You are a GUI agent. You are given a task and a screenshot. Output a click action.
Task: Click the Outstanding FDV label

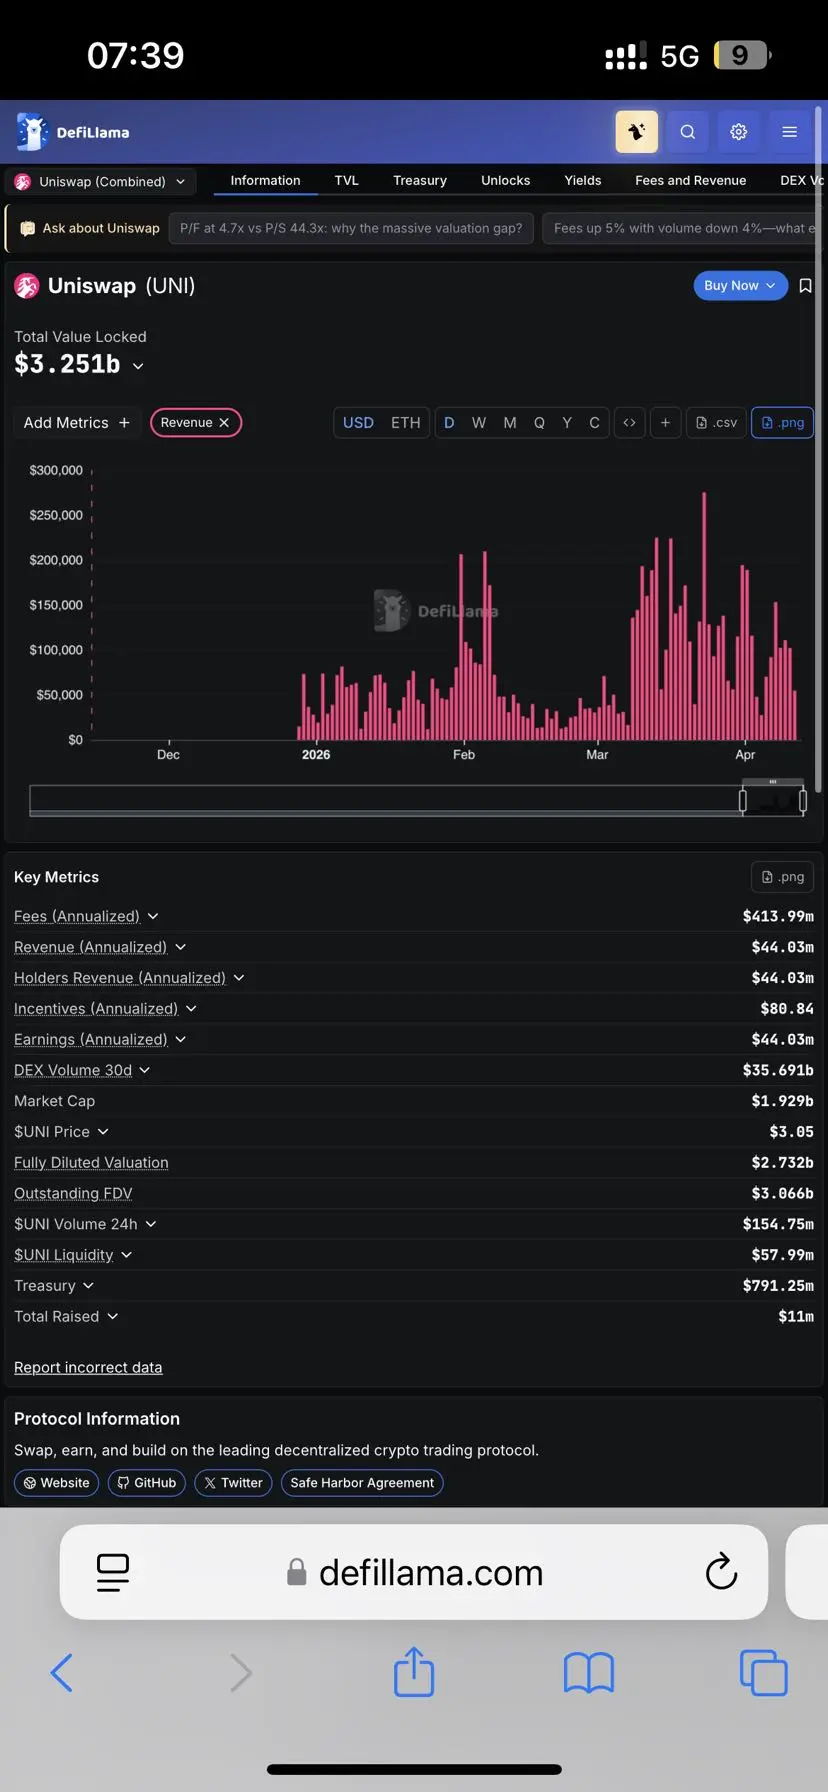73,1194
